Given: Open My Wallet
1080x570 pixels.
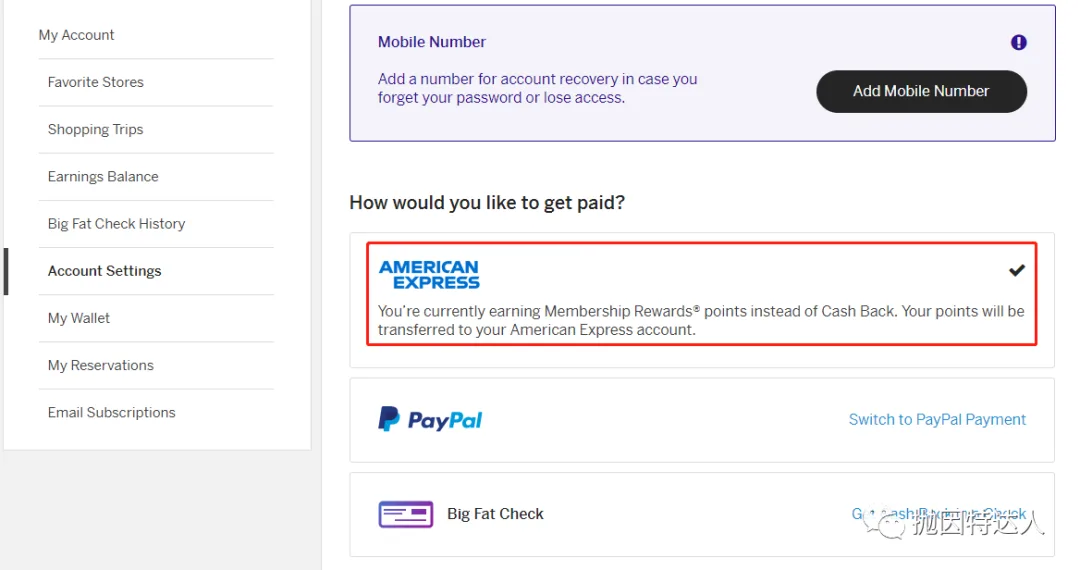Looking at the screenshot, I should pos(79,318).
